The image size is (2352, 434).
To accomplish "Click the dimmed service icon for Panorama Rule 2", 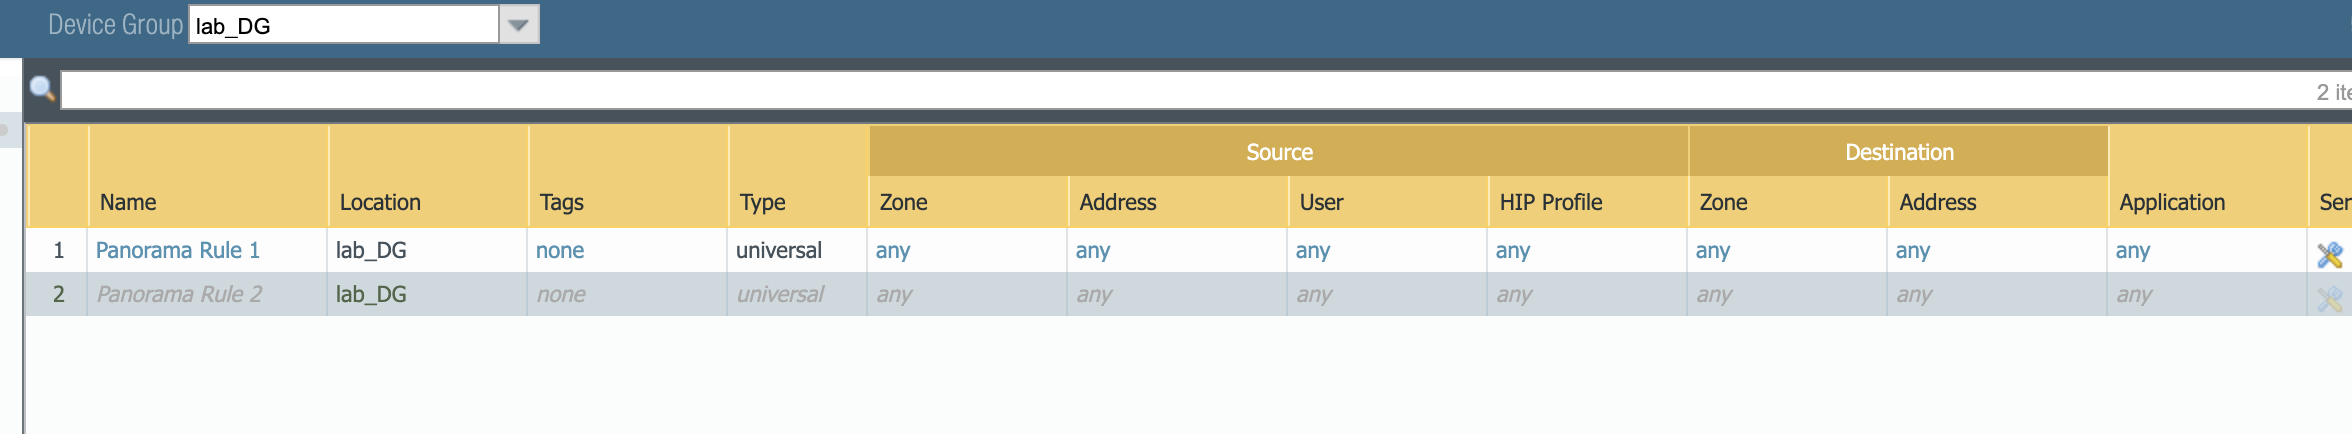I will (2329, 298).
